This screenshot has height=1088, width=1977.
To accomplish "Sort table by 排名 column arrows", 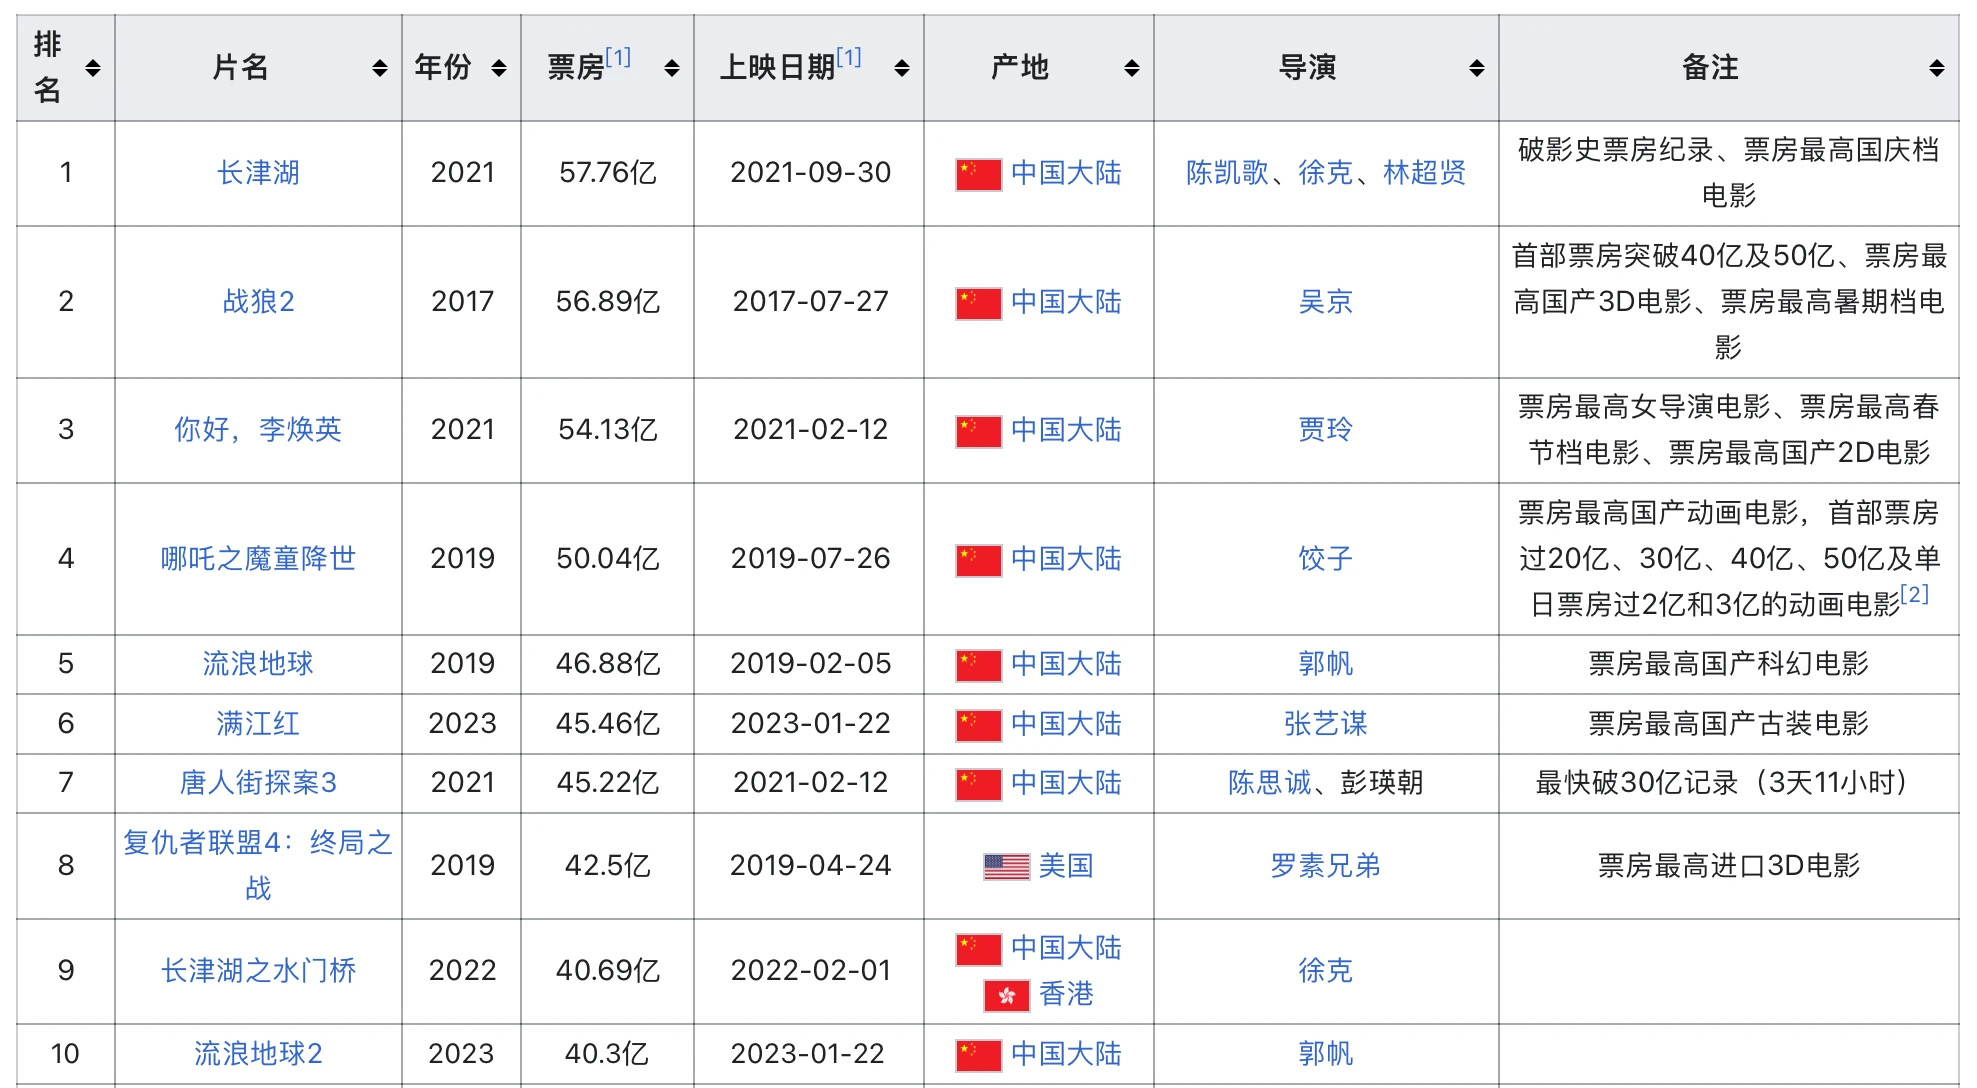I will (93, 68).
